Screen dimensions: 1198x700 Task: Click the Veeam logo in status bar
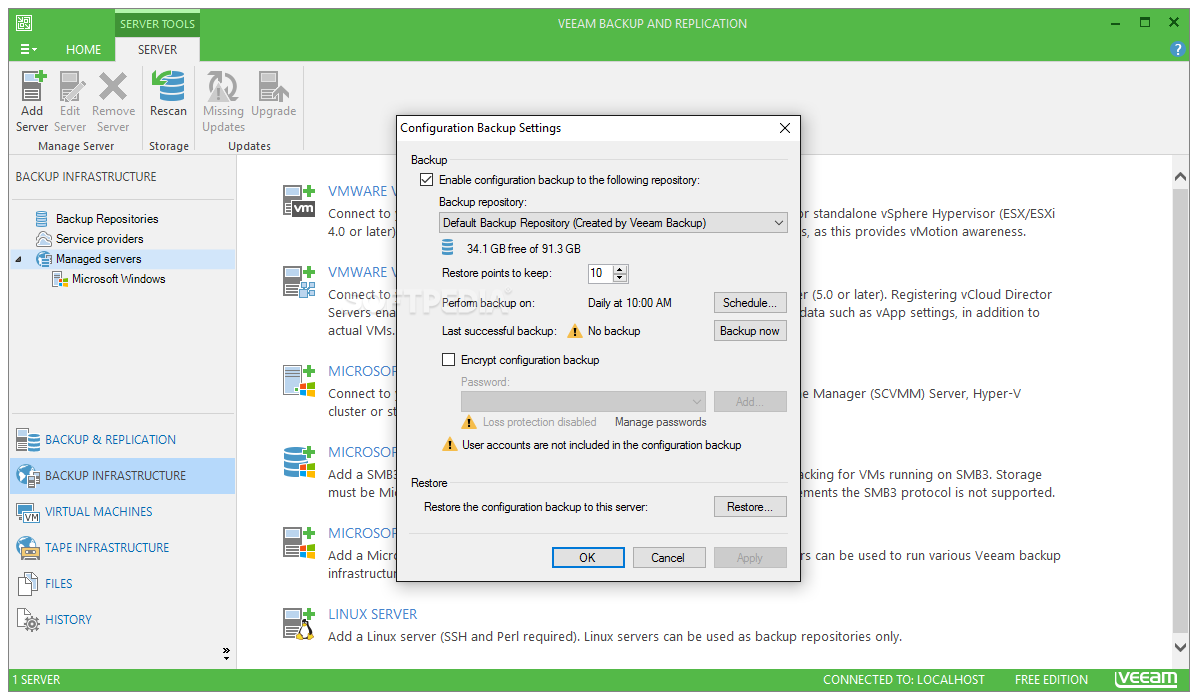[1146, 679]
